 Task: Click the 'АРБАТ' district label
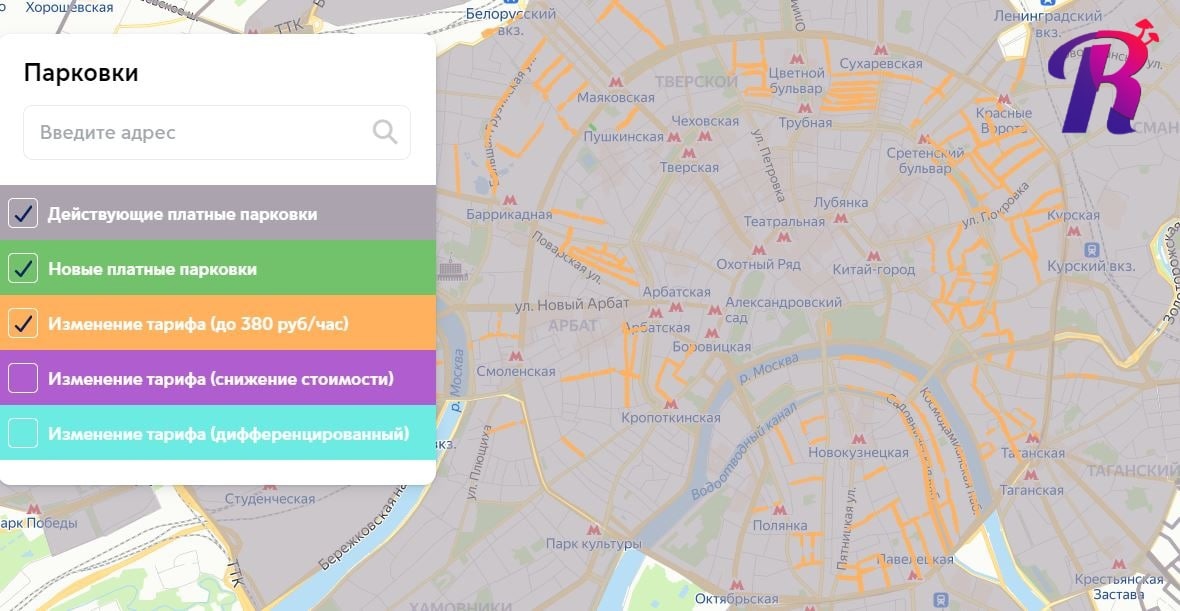[x=573, y=325]
